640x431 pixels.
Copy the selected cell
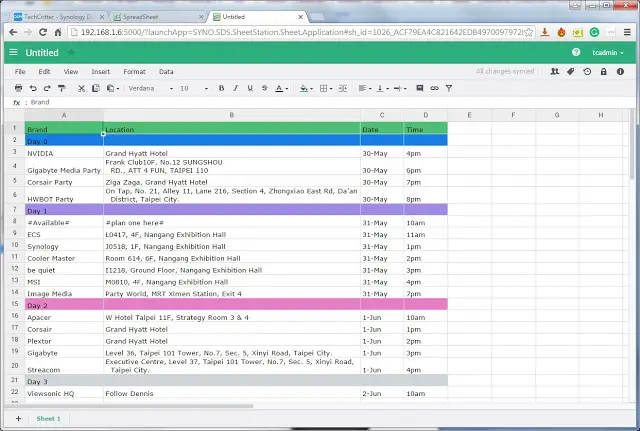tap(96, 88)
